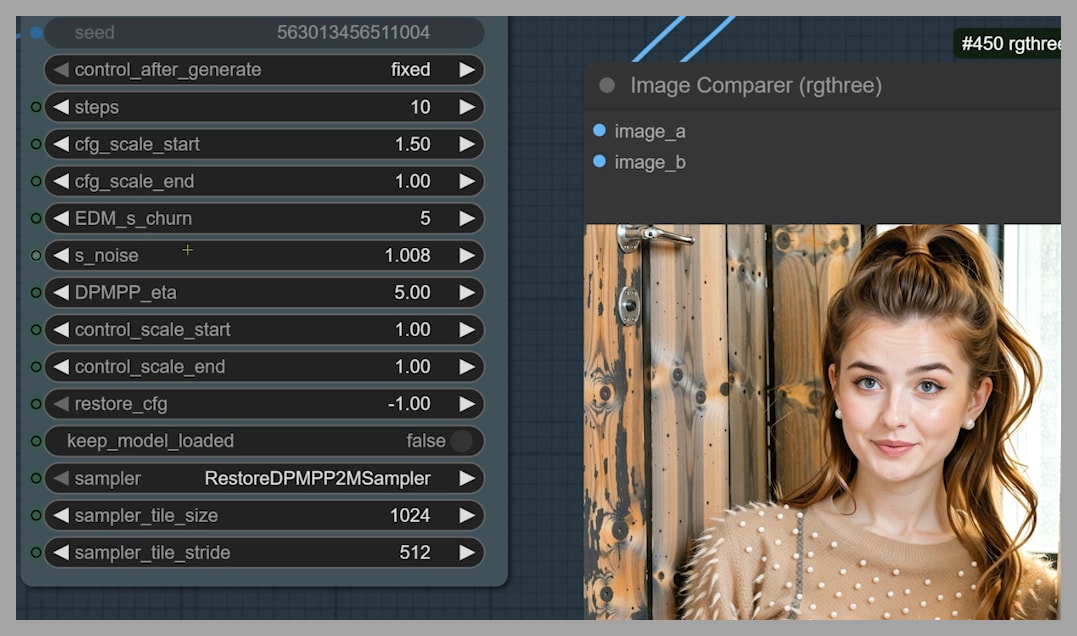This screenshot has height=636, width=1077.
Task: Decrease cfg_scale_end using the left arrow
Action: (61, 181)
